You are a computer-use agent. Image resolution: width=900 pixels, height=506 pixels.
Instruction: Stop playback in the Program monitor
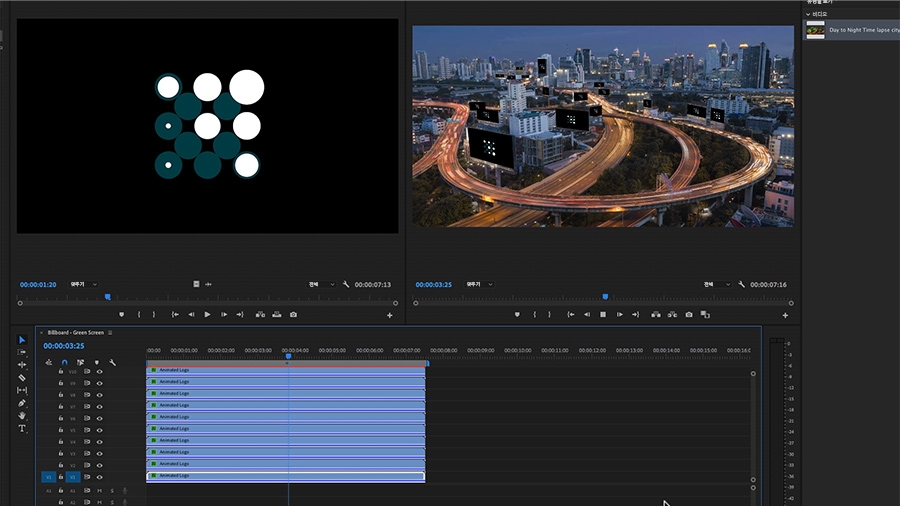tap(603, 314)
